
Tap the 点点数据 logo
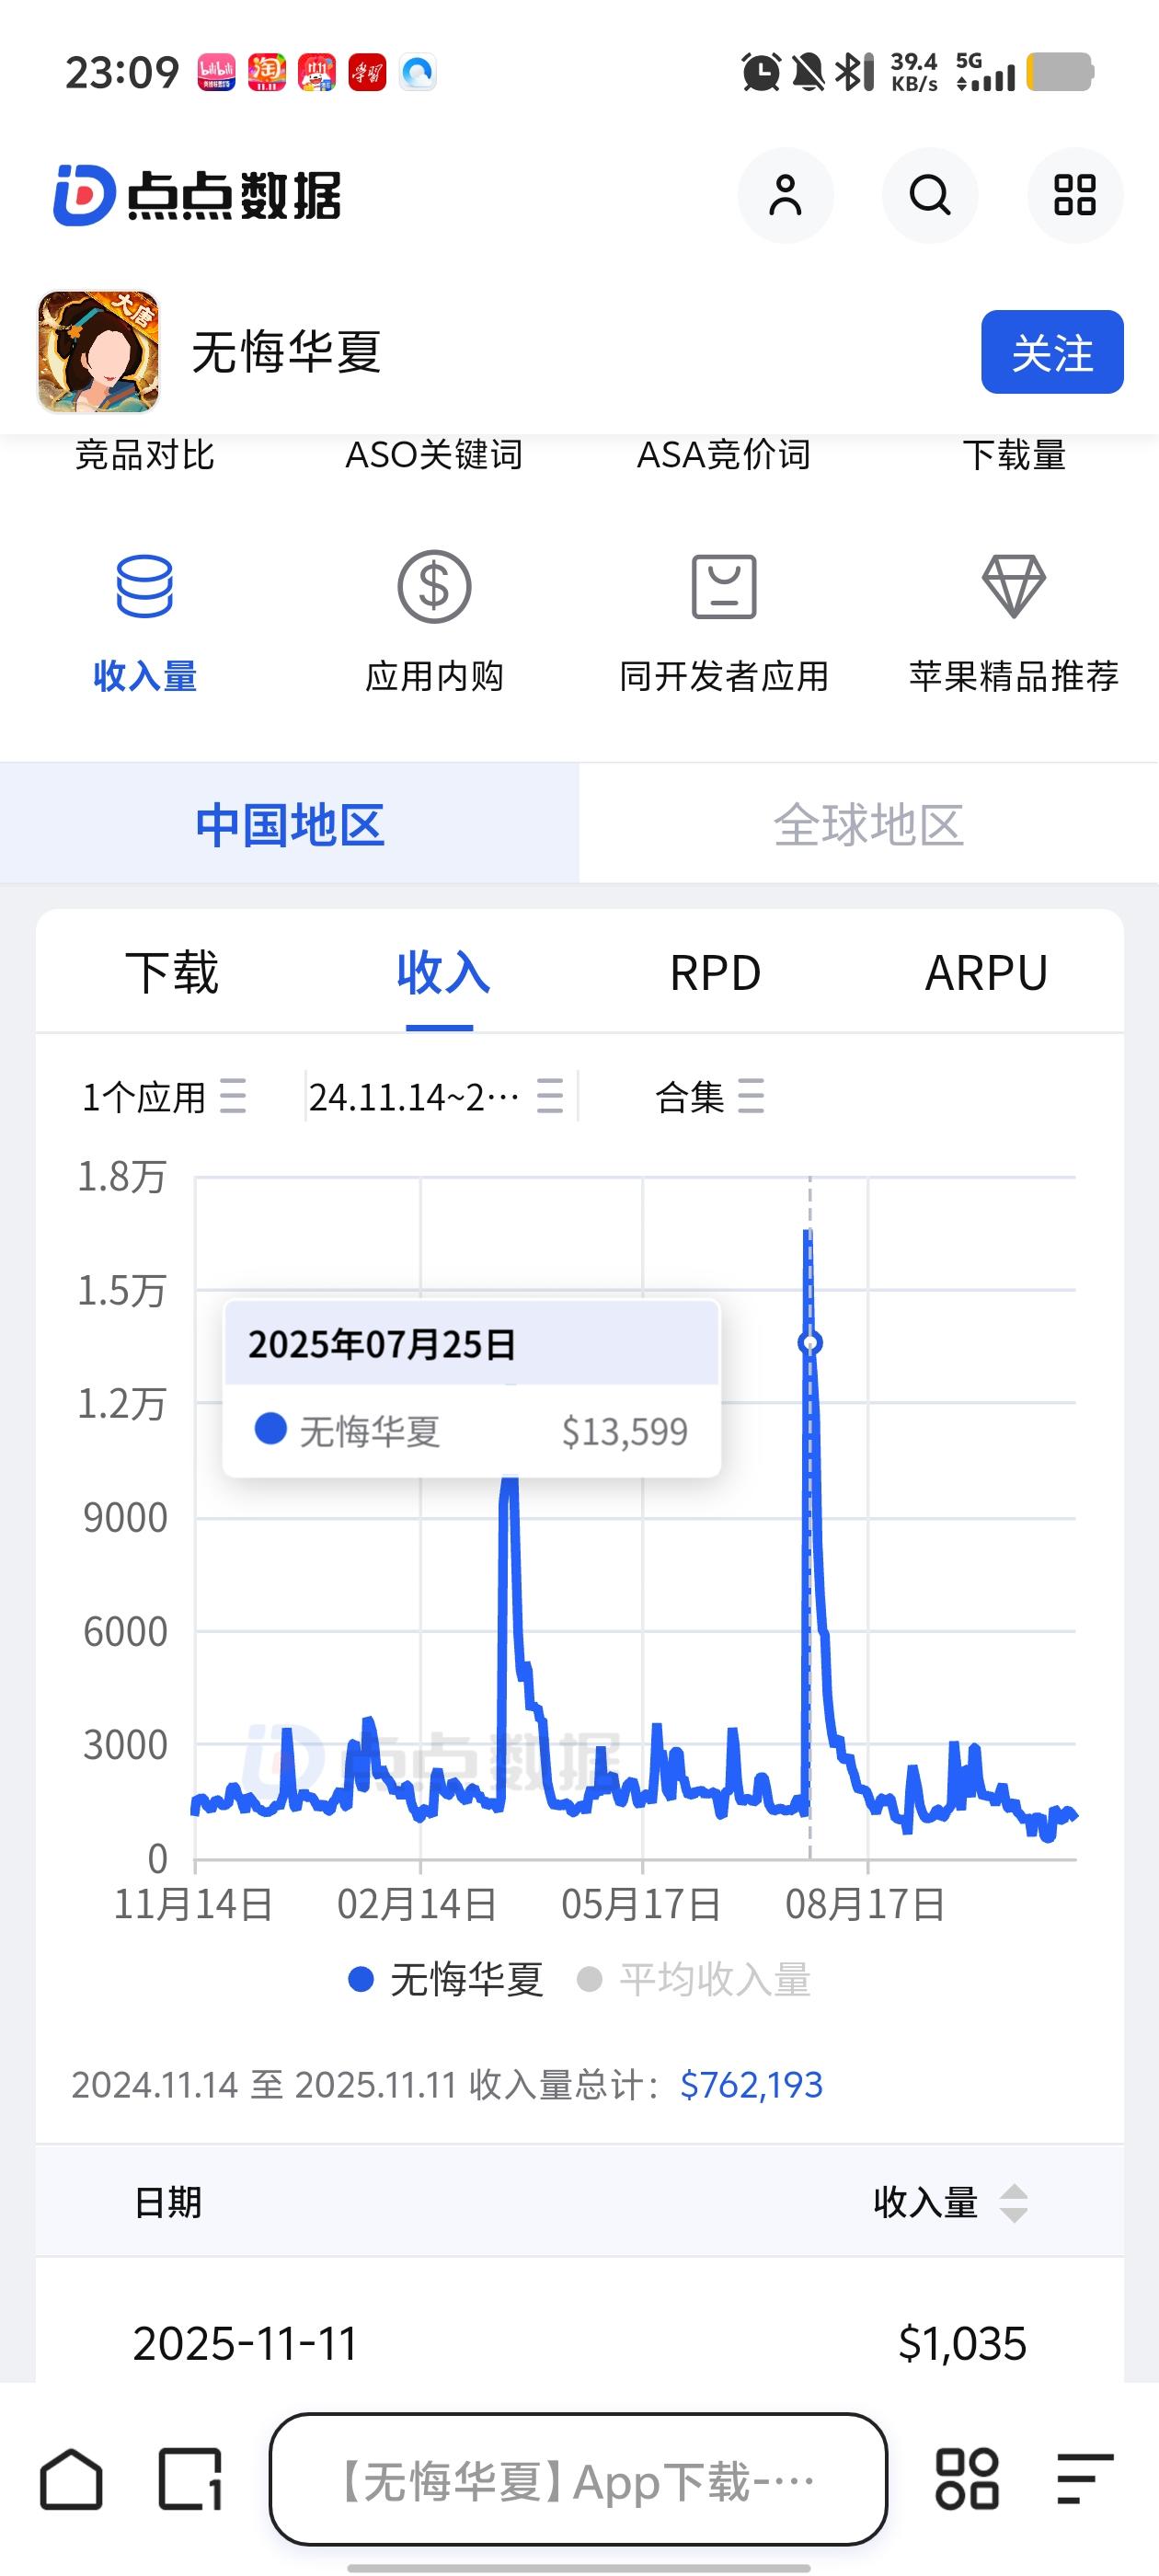click(x=197, y=195)
